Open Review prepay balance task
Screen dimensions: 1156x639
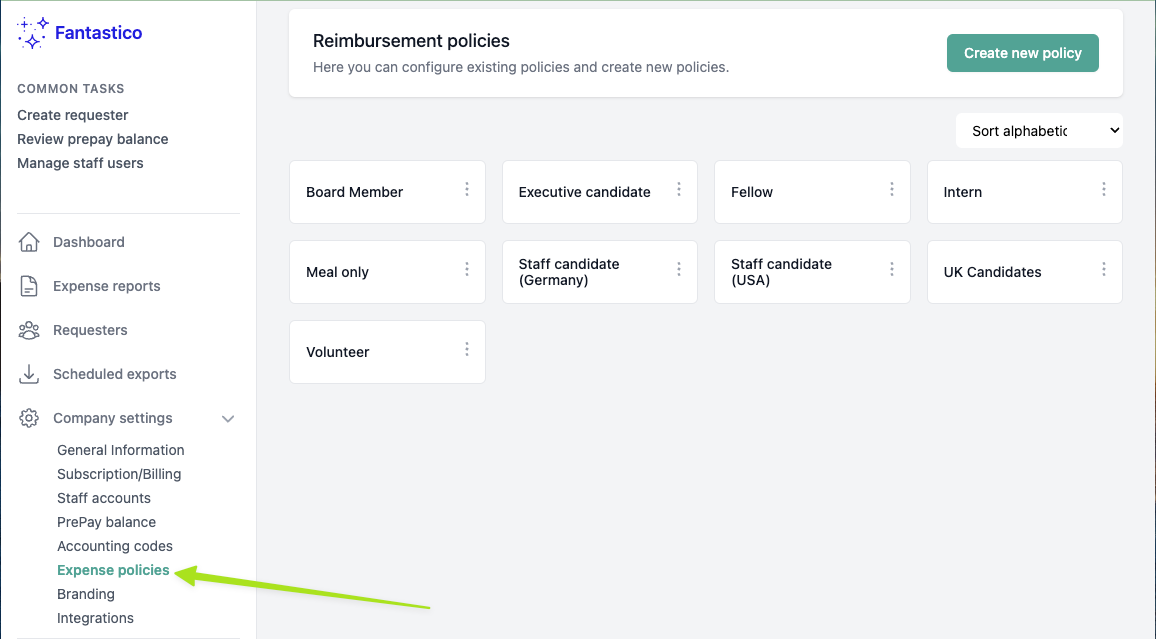coord(93,139)
